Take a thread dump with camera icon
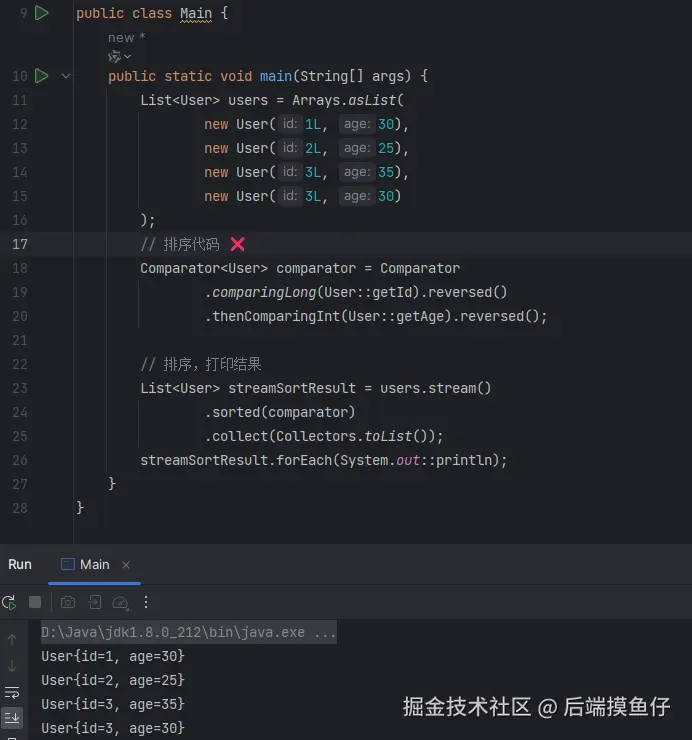This screenshot has width=692, height=740. point(68,602)
